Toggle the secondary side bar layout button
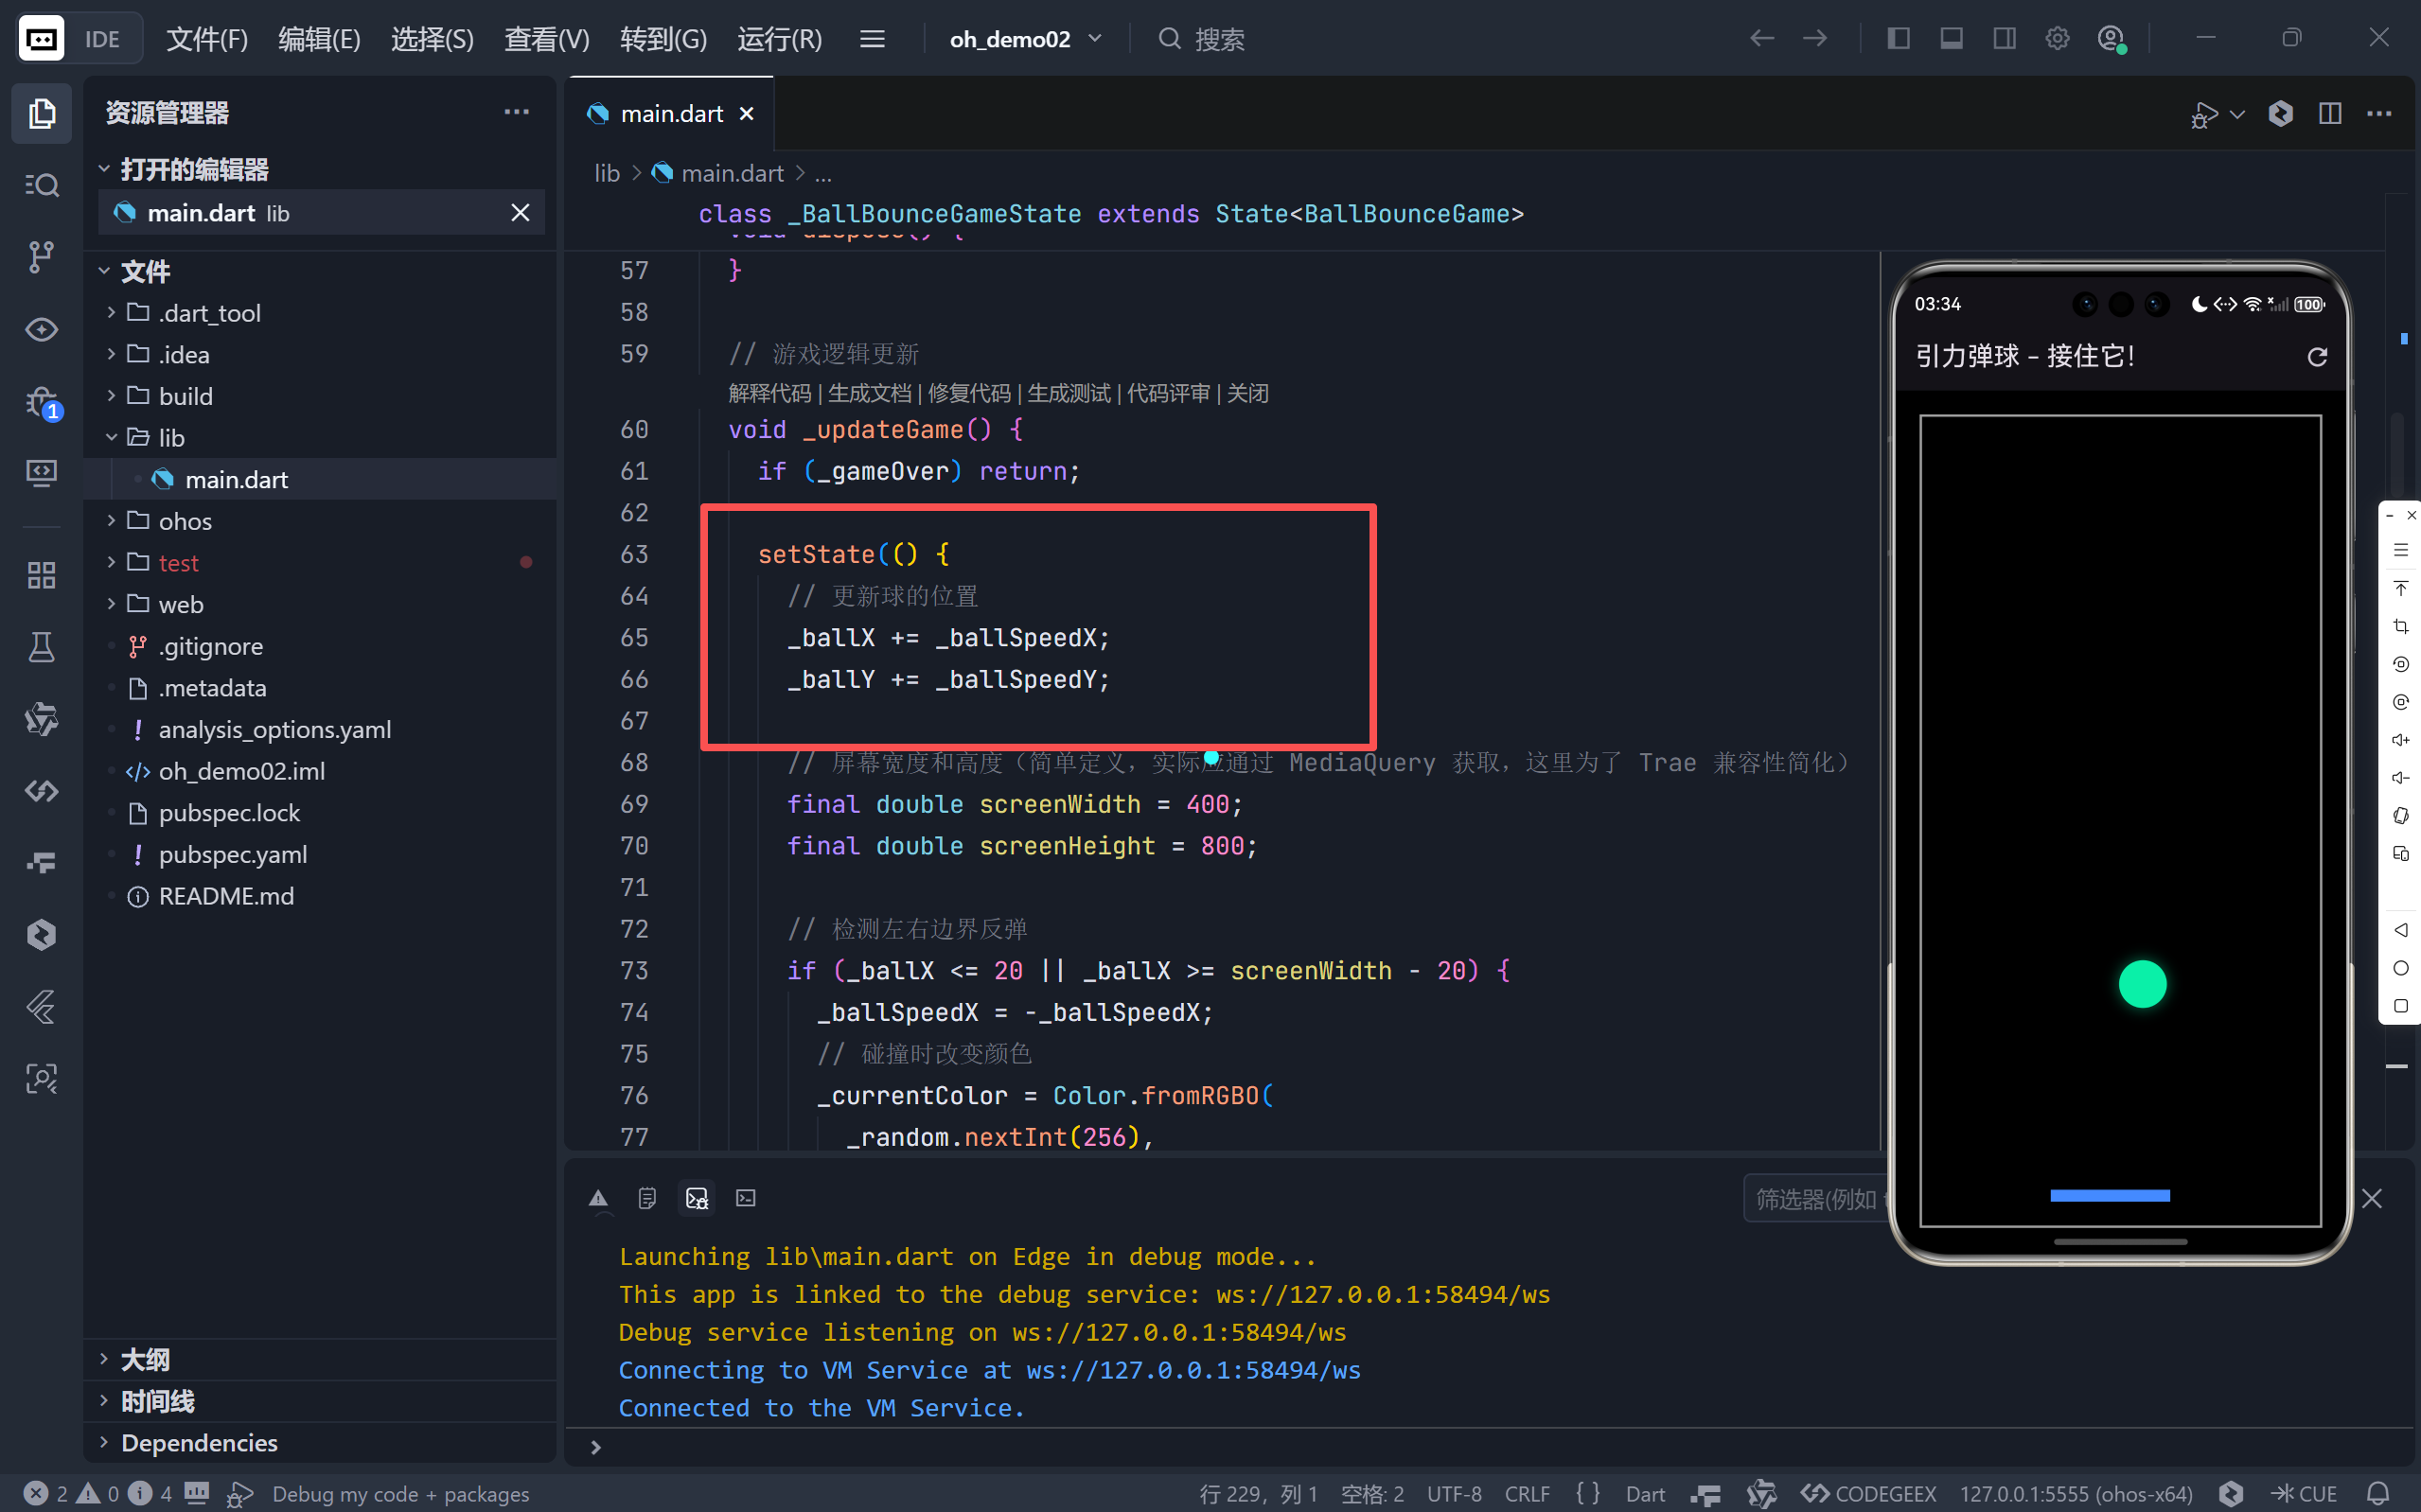Viewport: 2421px width, 1512px height. pyautogui.click(x=2004, y=39)
